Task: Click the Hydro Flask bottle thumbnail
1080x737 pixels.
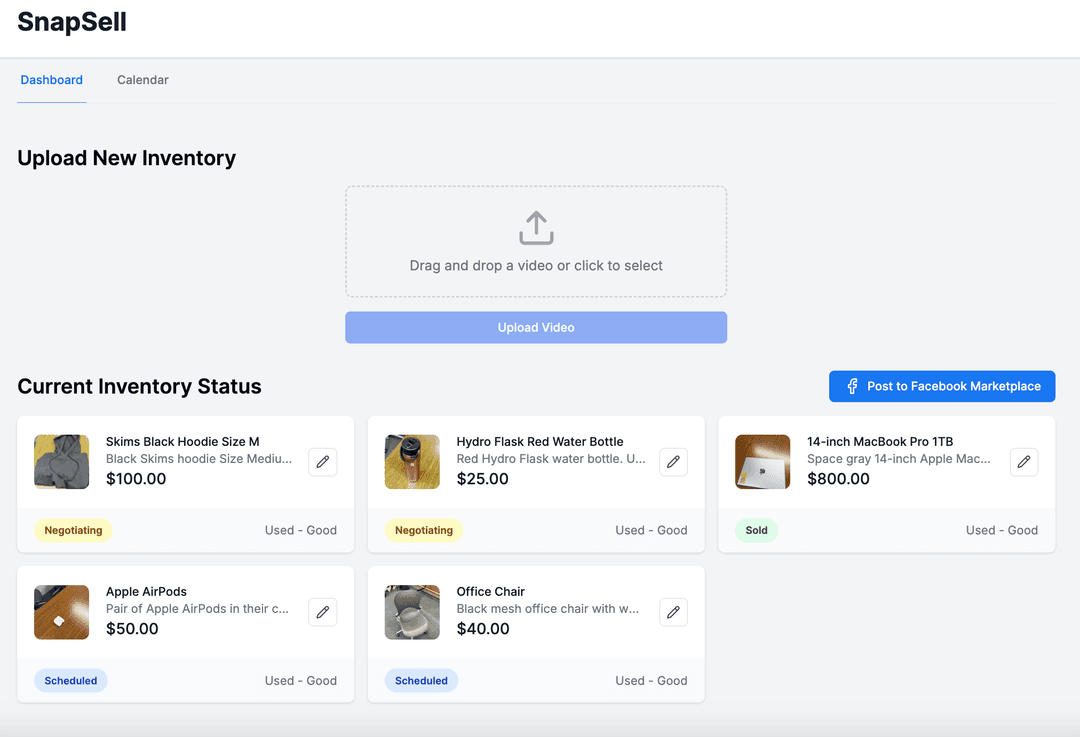Action: [x=412, y=461]
